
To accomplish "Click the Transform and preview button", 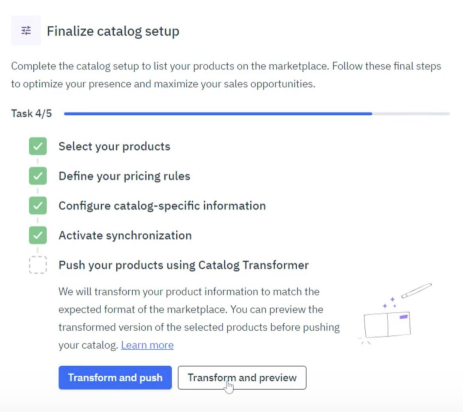I will (242, 378).
